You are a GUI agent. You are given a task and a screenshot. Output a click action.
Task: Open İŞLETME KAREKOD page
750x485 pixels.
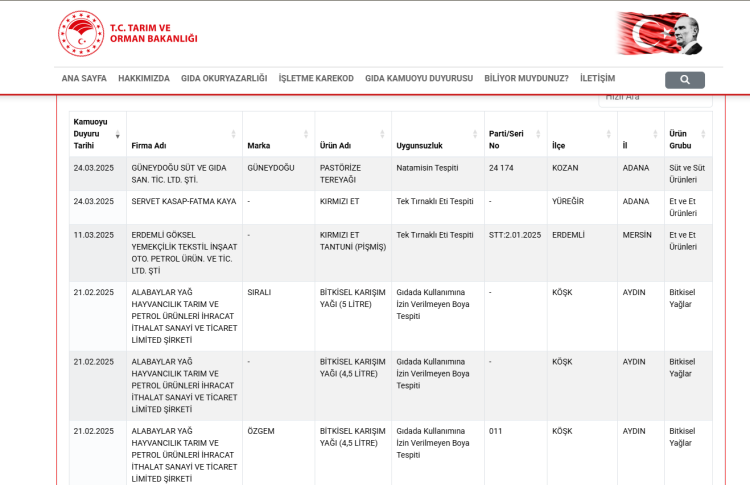coord(316,78)
